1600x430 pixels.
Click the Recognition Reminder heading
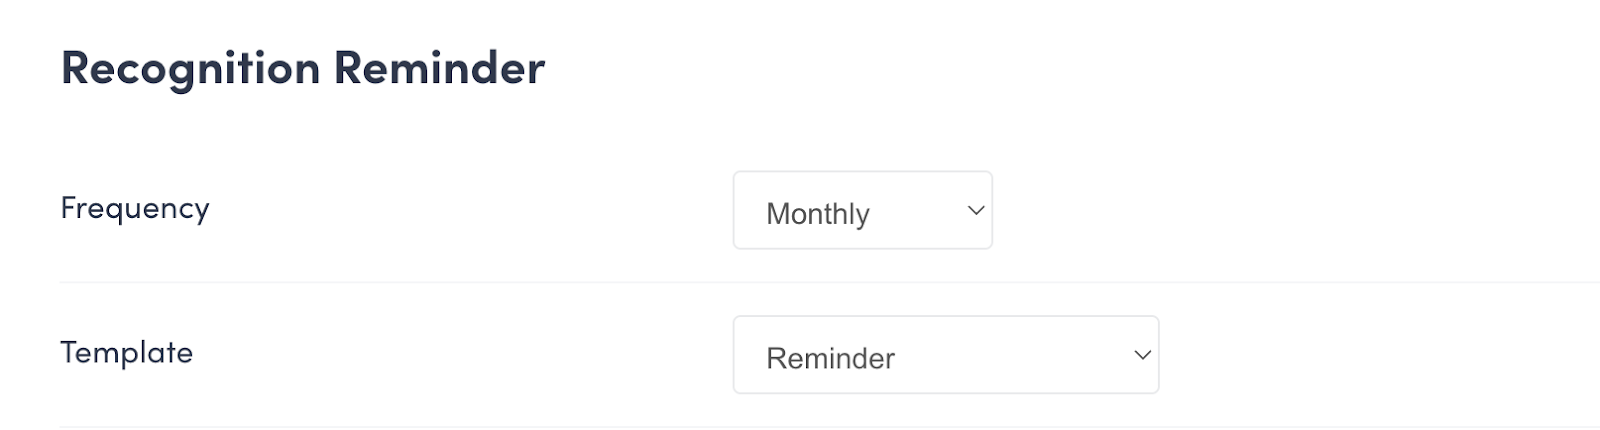[x=303, y=68]
